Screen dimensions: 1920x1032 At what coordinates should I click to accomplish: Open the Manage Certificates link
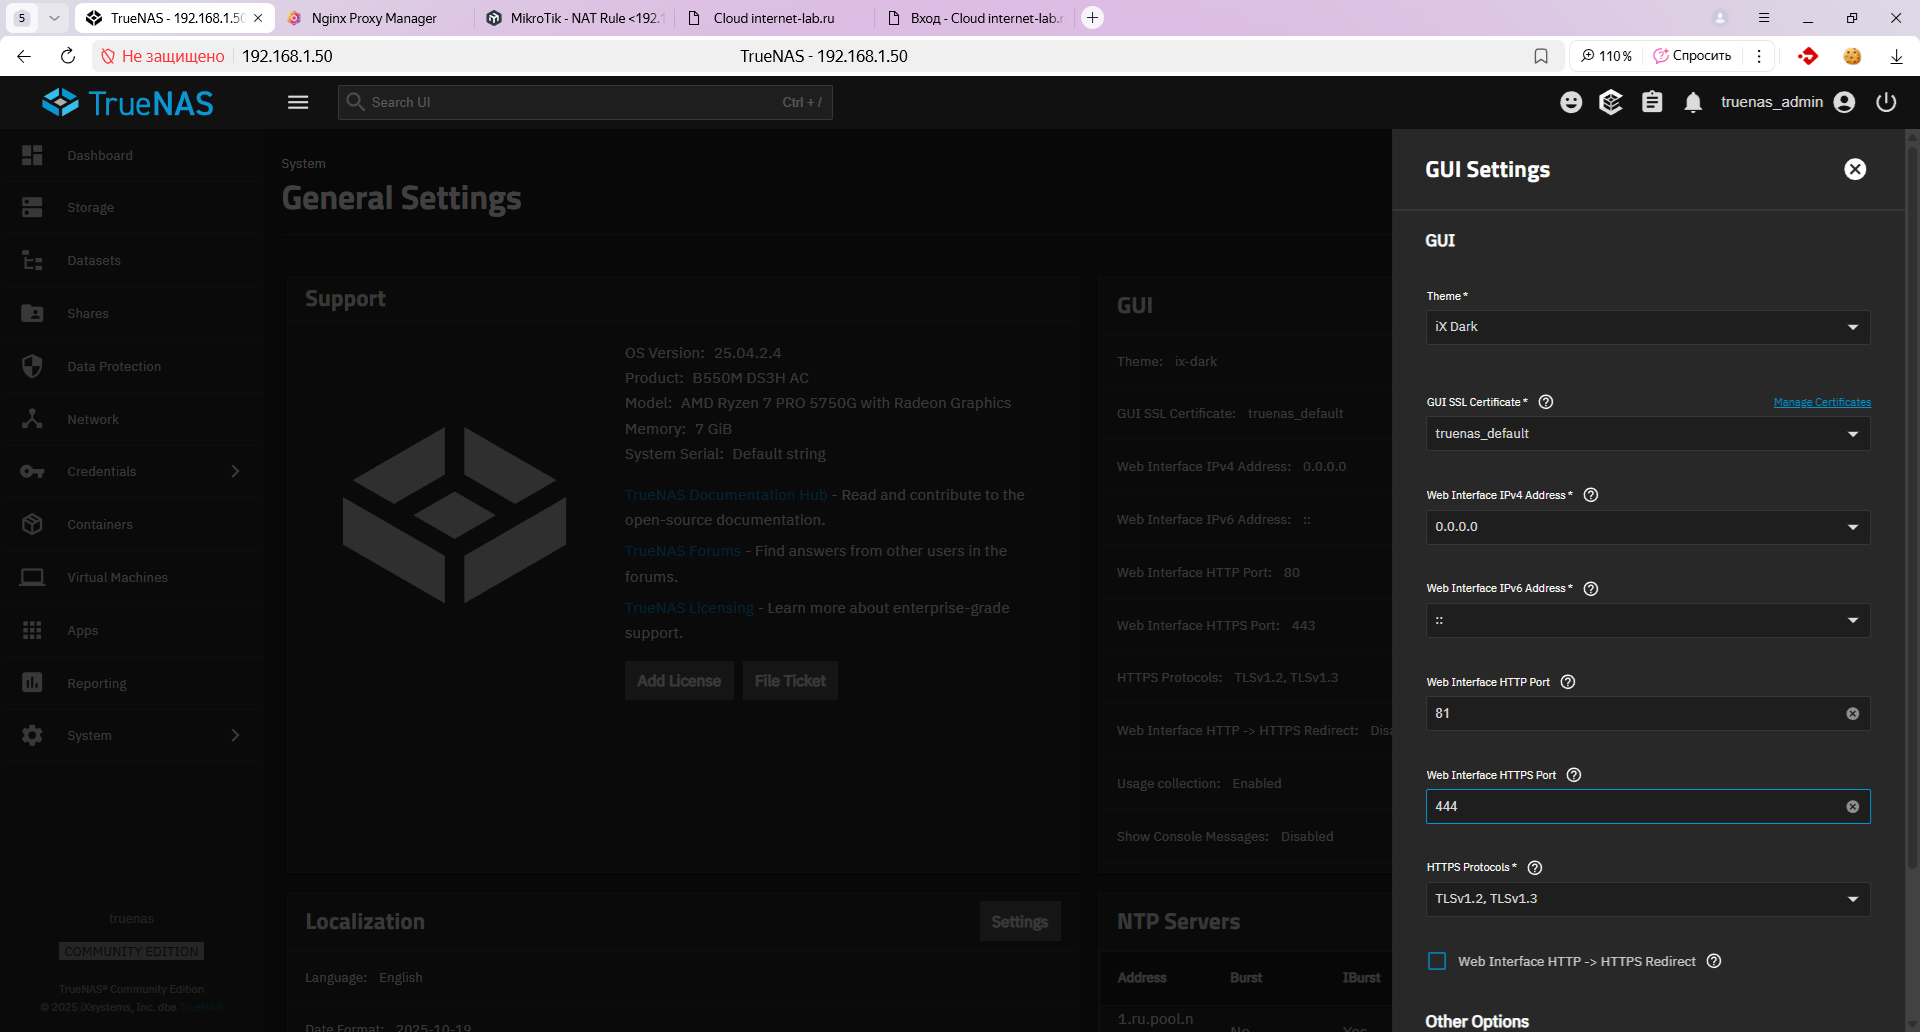click(1821, 402)
